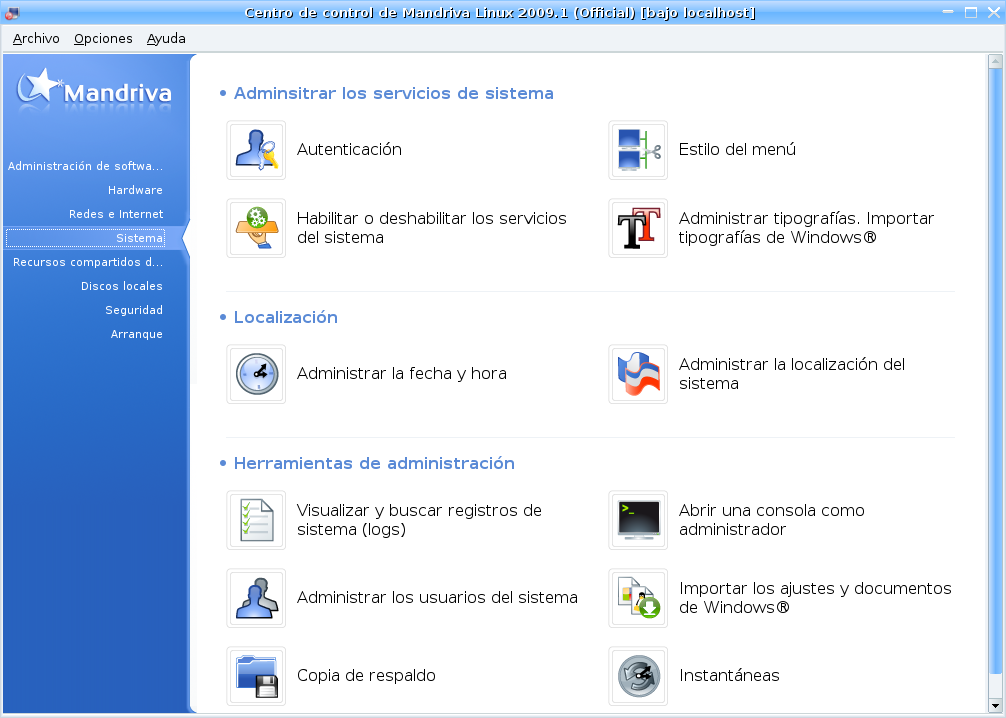Open the Ayuda menu
Screen dimensions: 1006x718
pyautogui.click(x=166, y=38)
